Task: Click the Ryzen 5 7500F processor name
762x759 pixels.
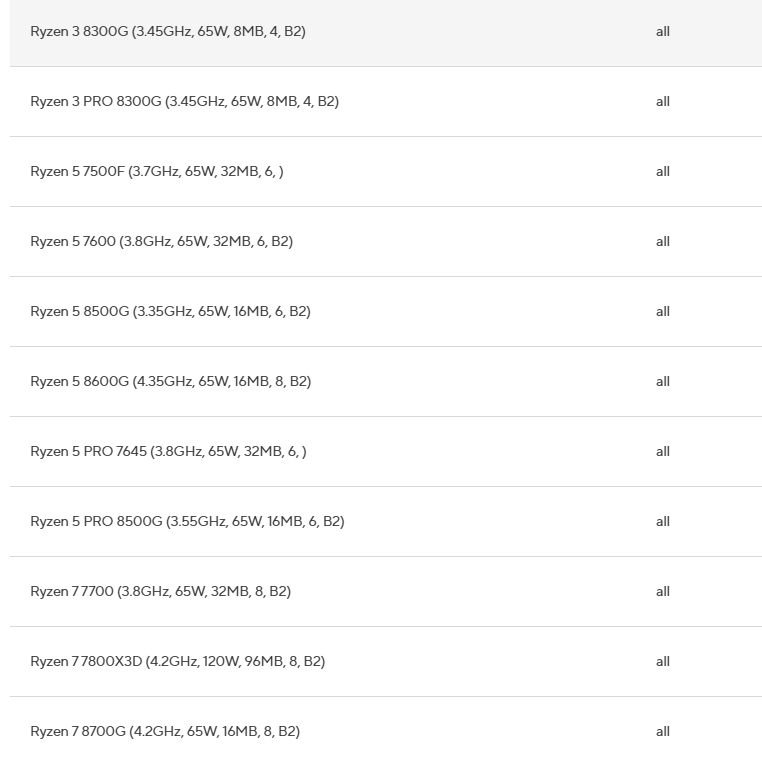Action: pyautogui.click(x=157, y=171)
